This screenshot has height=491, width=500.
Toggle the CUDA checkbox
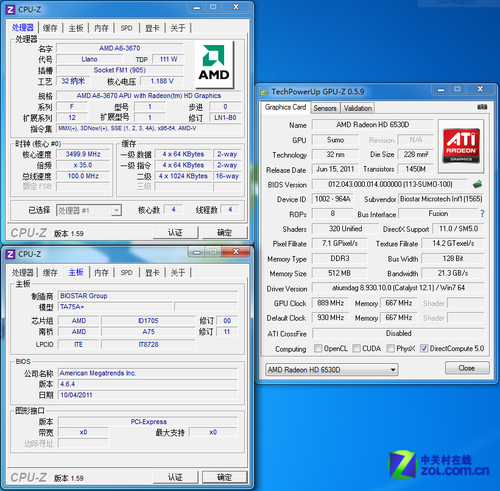356,348
